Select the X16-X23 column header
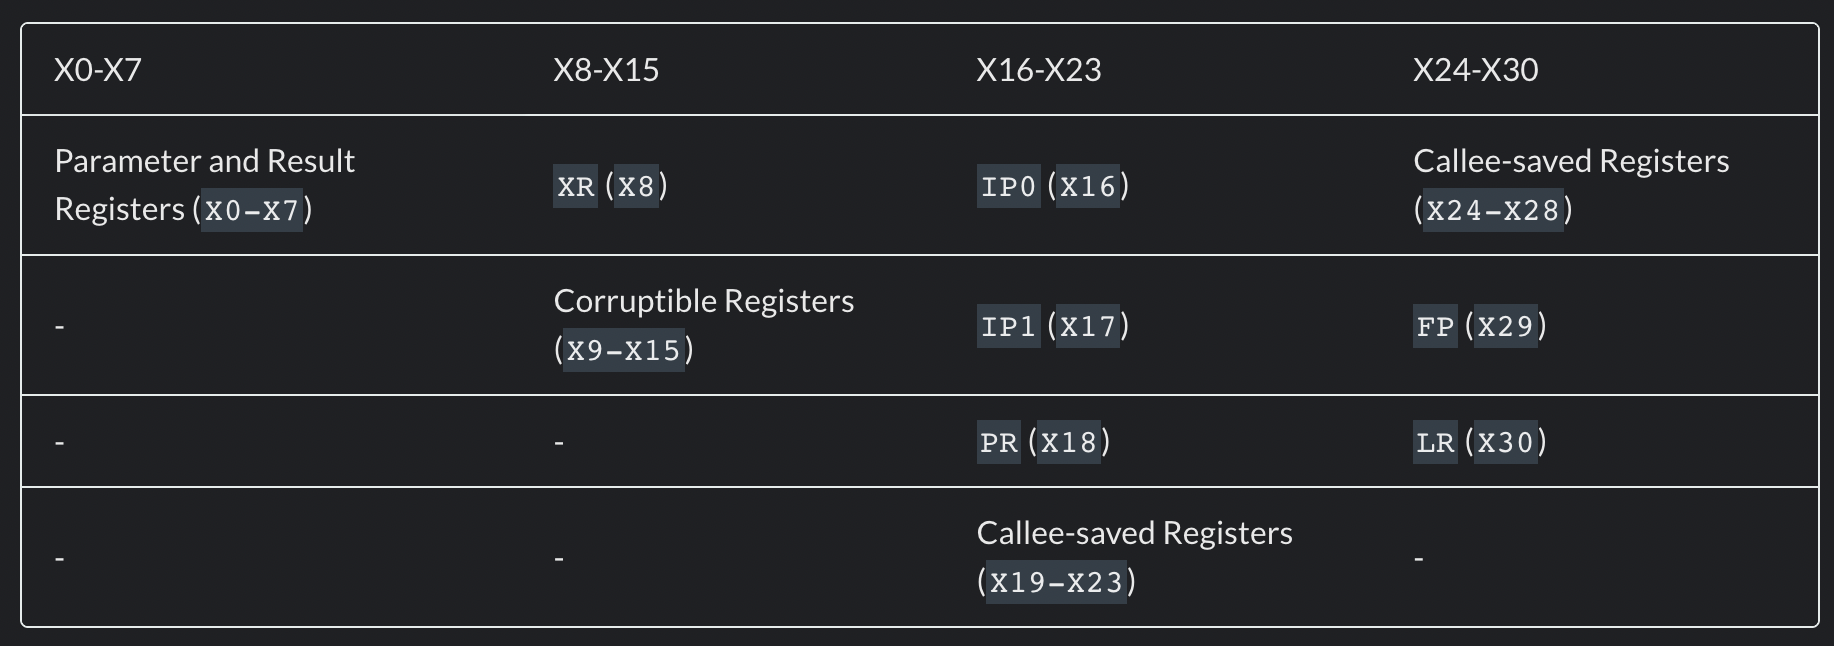Screen dimensions: 1834x646 pyautogui.click(x=1038, y=70)
